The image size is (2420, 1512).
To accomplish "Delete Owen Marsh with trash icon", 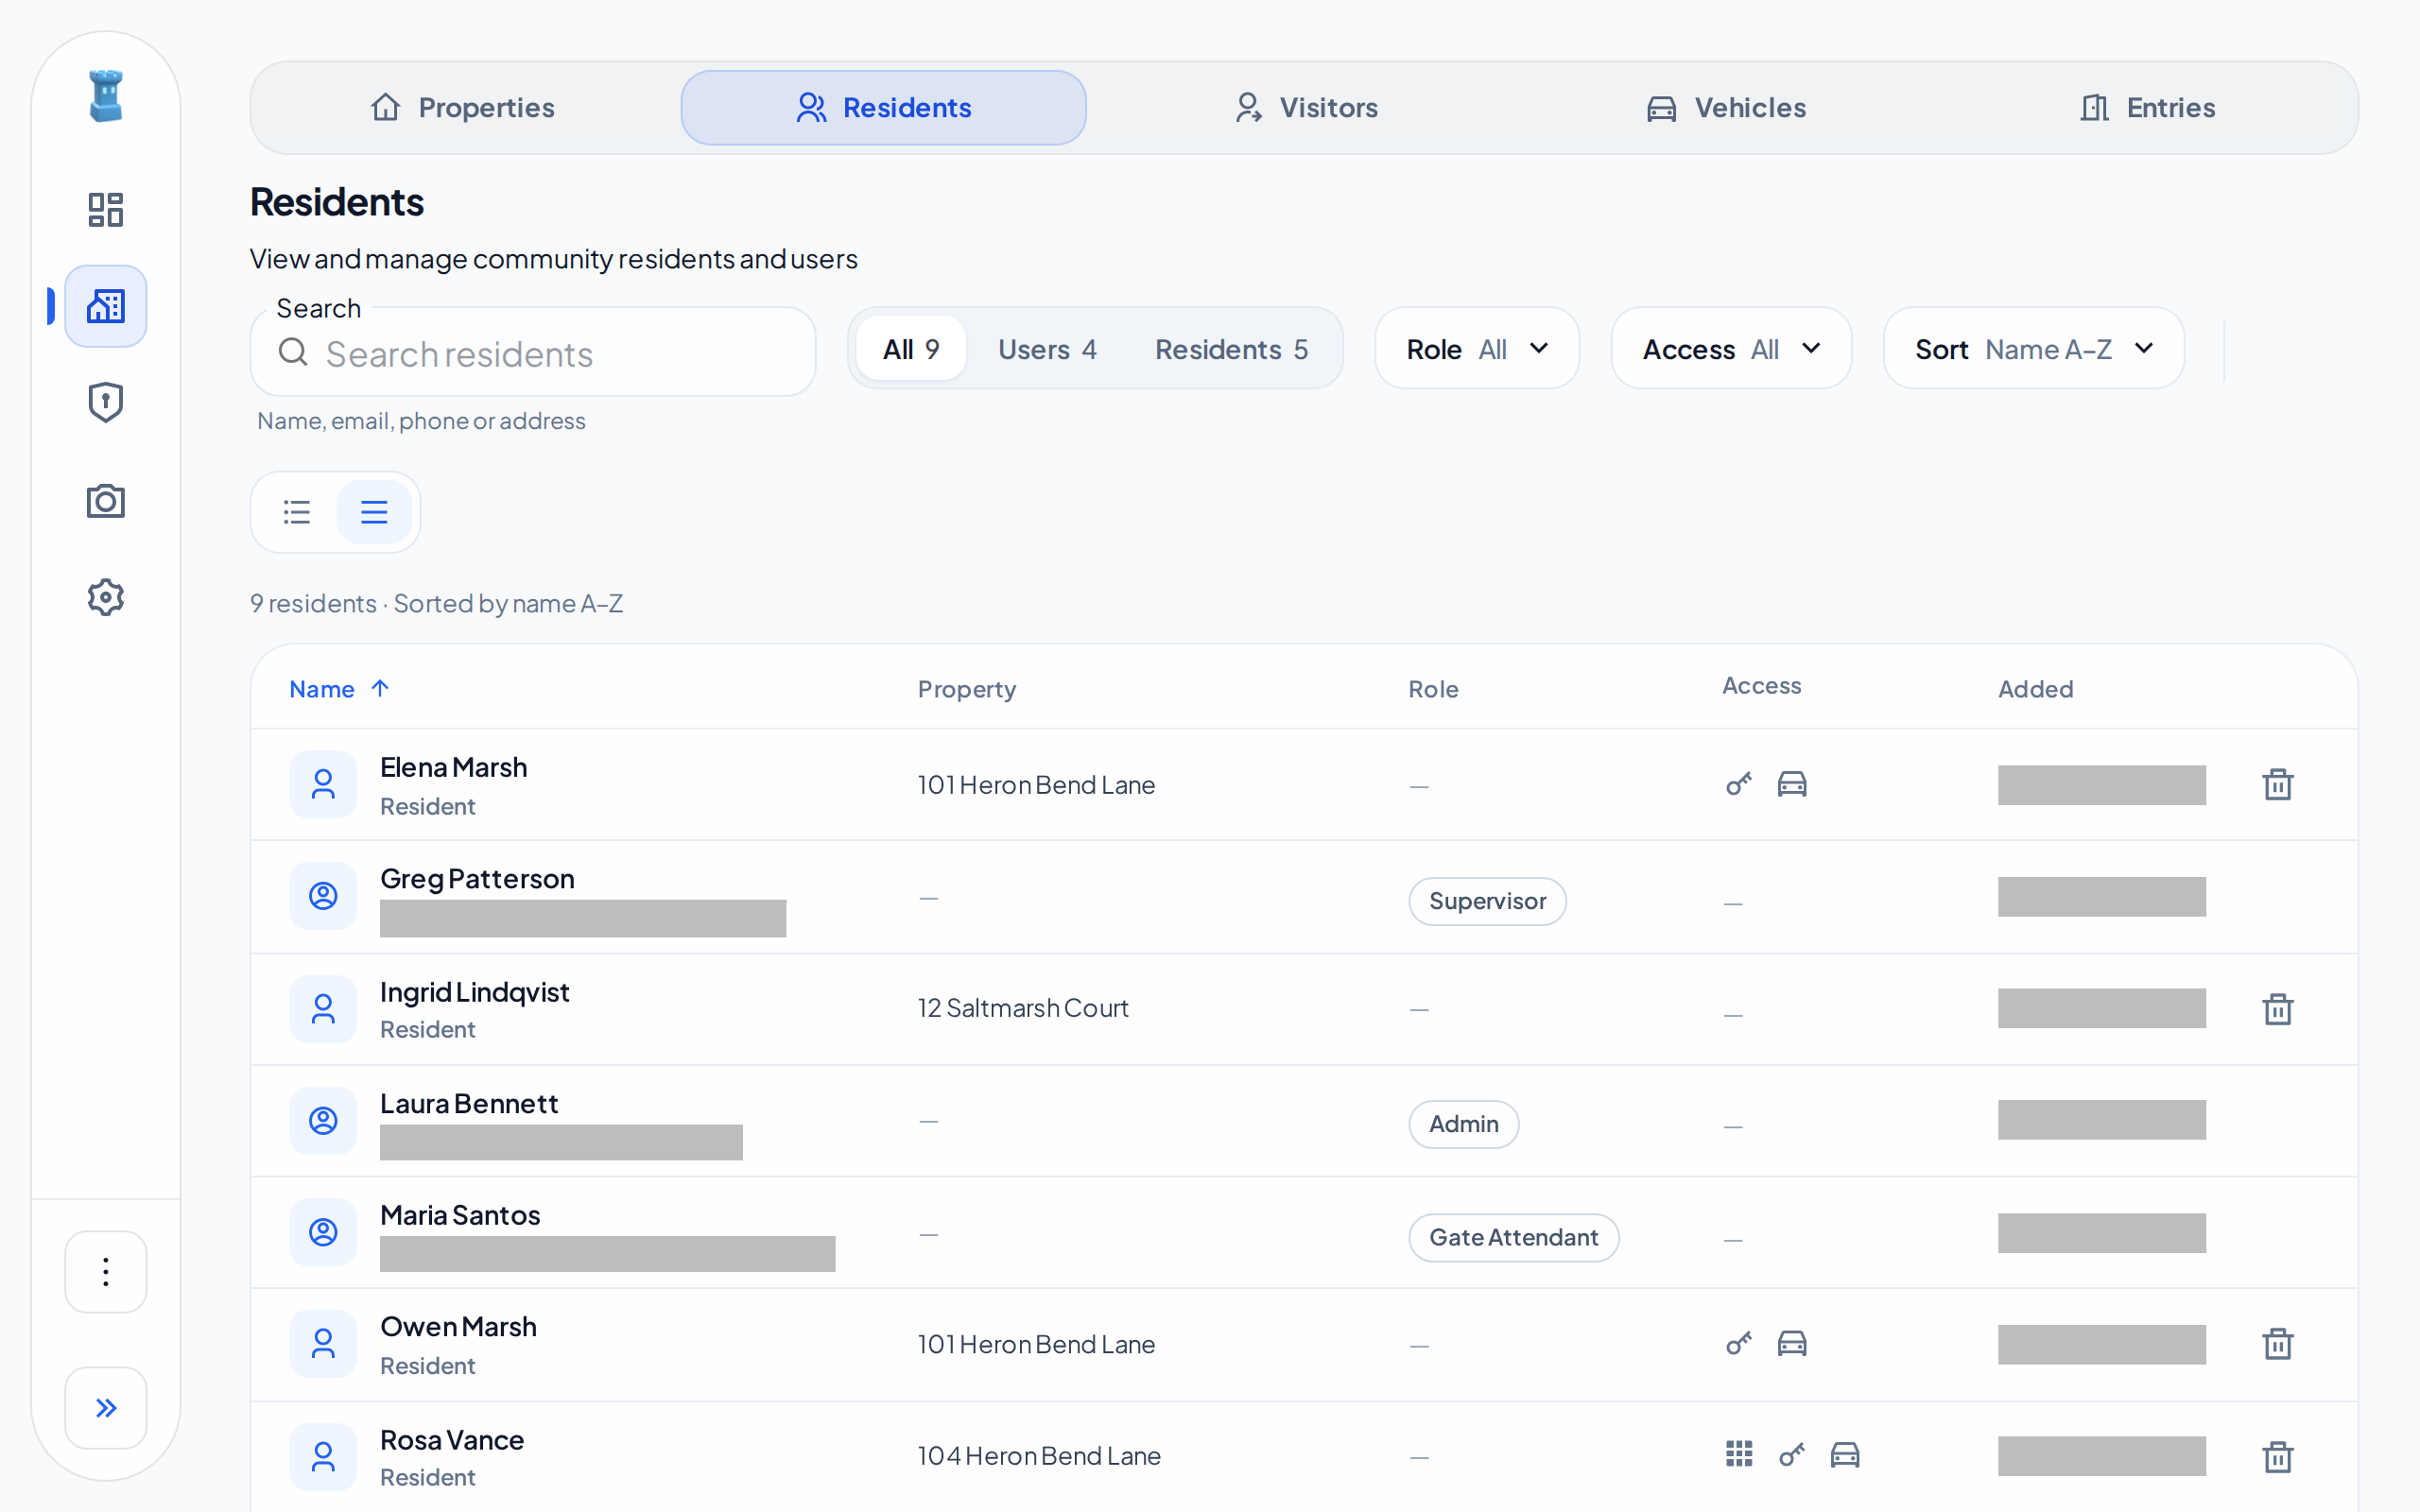I will [2278, 1343].
